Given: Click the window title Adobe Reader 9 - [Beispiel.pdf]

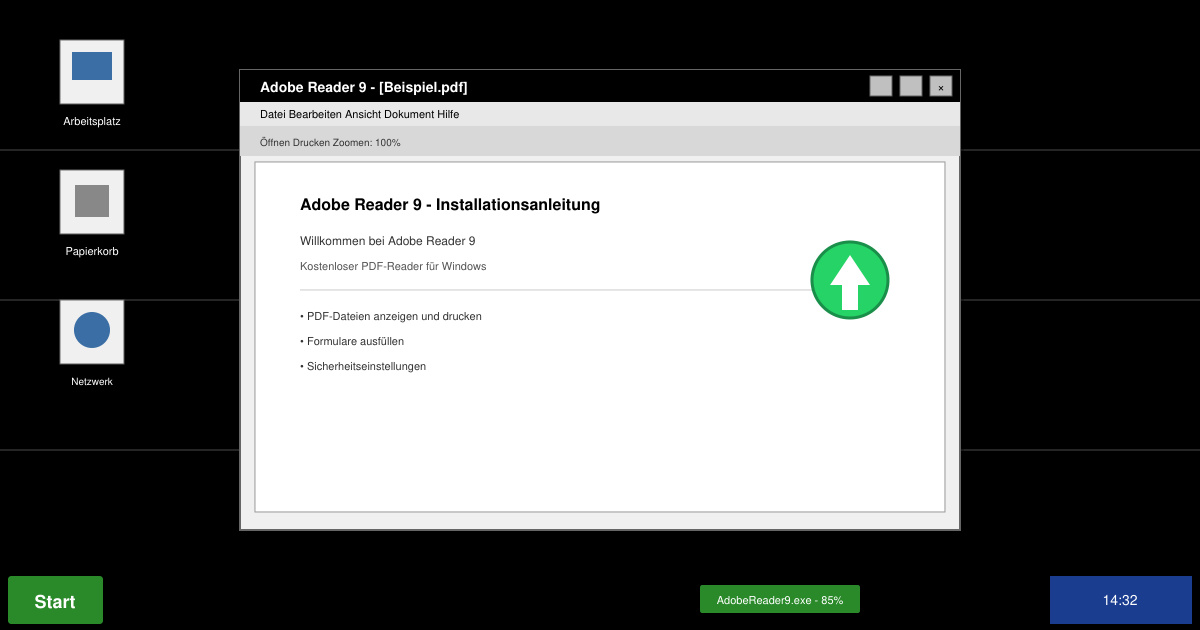Looking at the screenshot, I should point(364,87).
